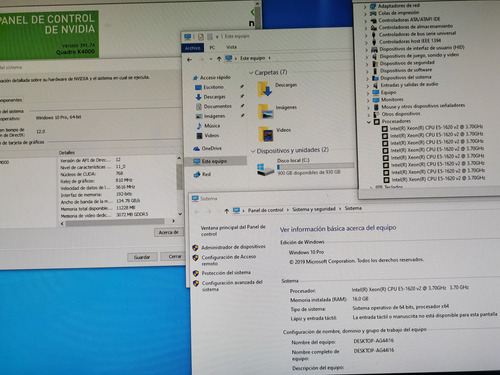This screenshot has width=500, height=375.
Task: Open the Descargas folder icon under Carpetas
Action: click(x=265, y=90)
